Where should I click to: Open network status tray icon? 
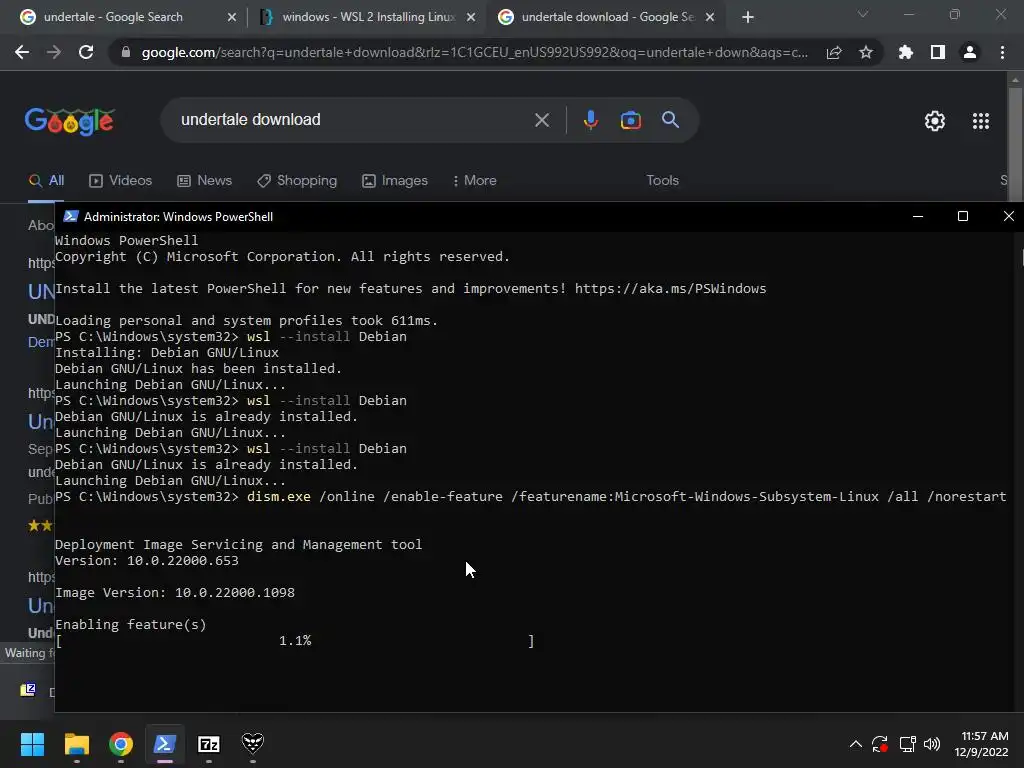pyautogui.click(x=907, y=744)
